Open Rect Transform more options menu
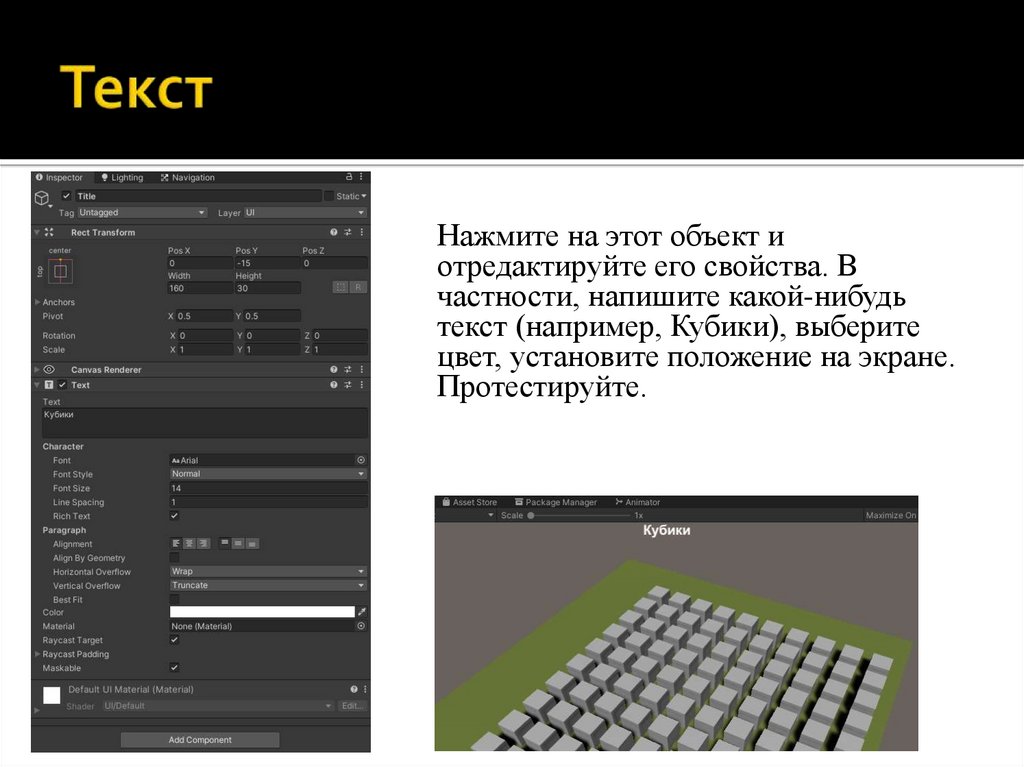Screen dimensions: 1024x767 (361, 232)
